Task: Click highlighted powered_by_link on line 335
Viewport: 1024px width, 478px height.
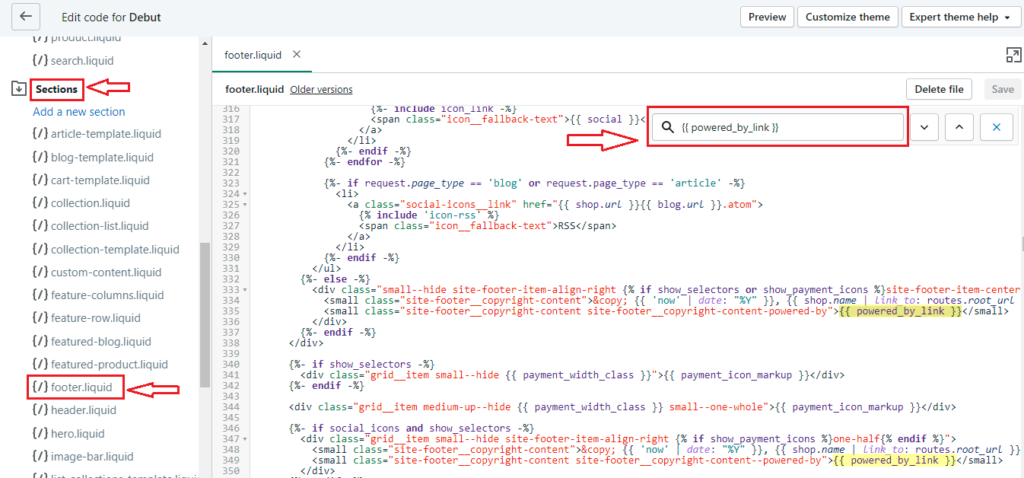Action: coord(901,311)
